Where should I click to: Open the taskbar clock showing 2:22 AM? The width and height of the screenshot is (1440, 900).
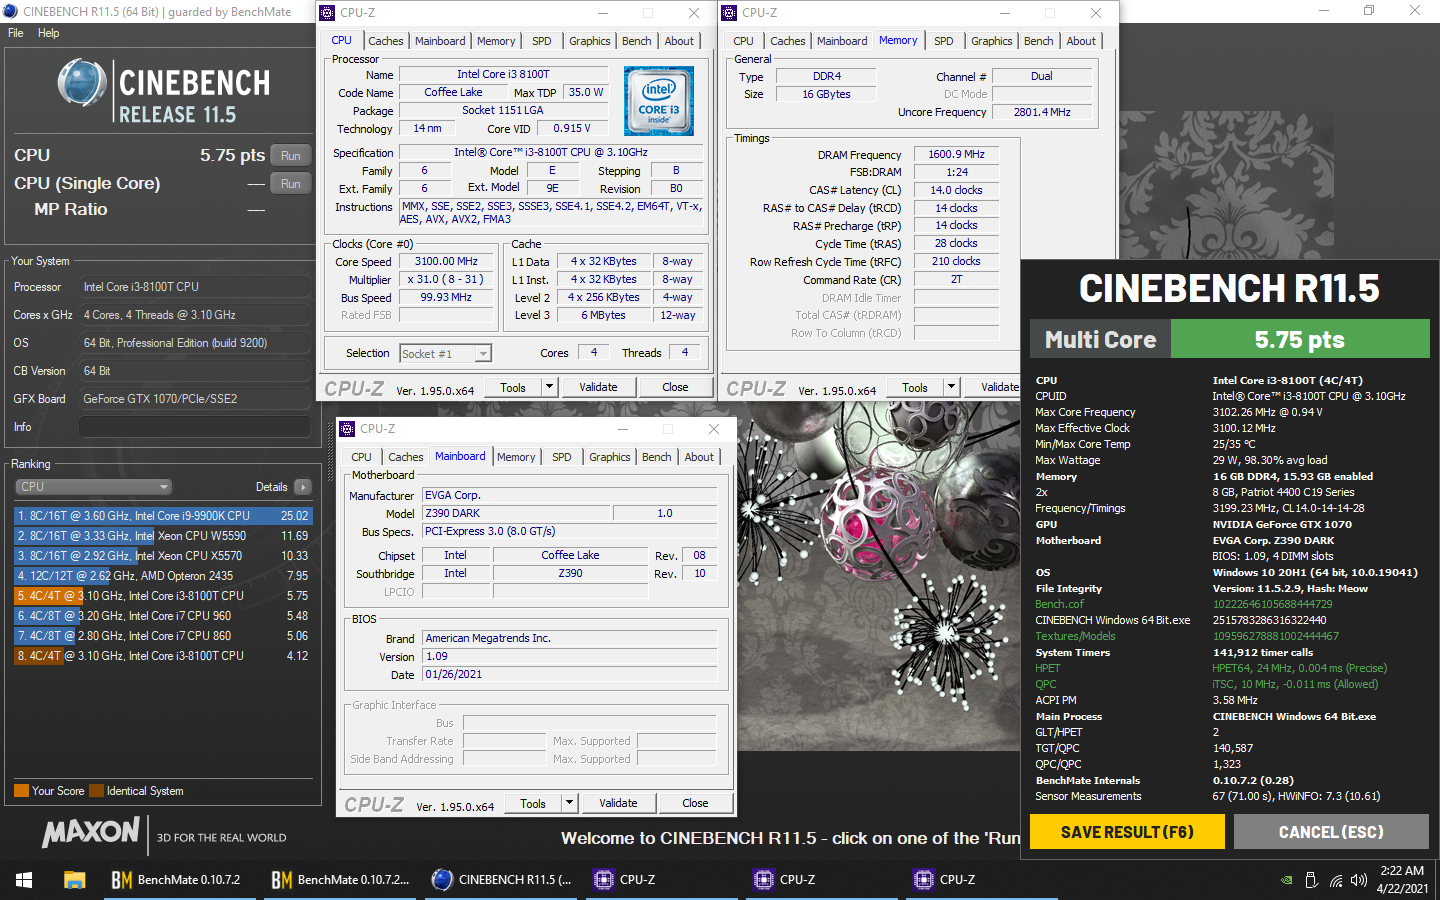pos(1402,880)
